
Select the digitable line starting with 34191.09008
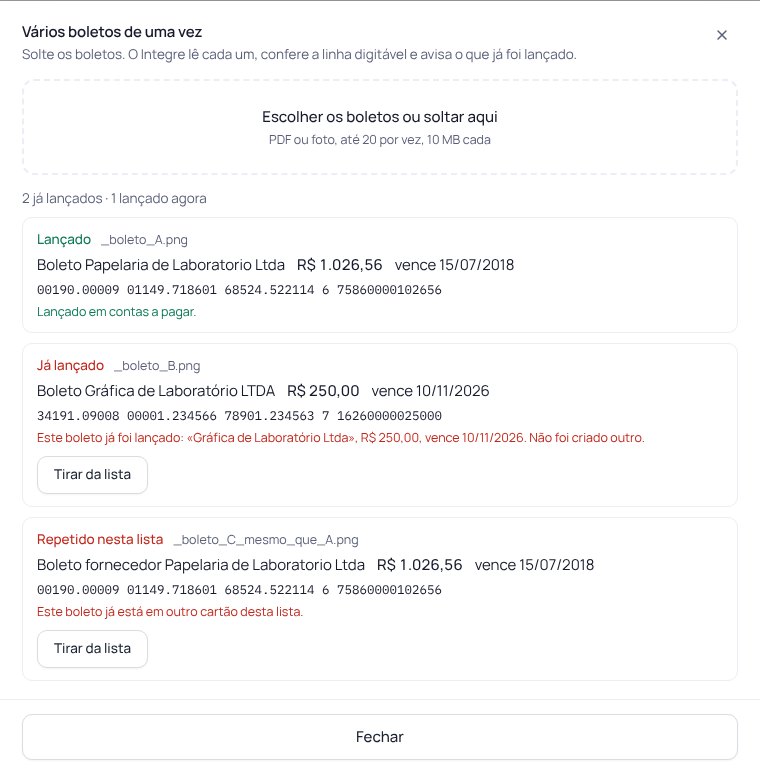tap(239, 416)
